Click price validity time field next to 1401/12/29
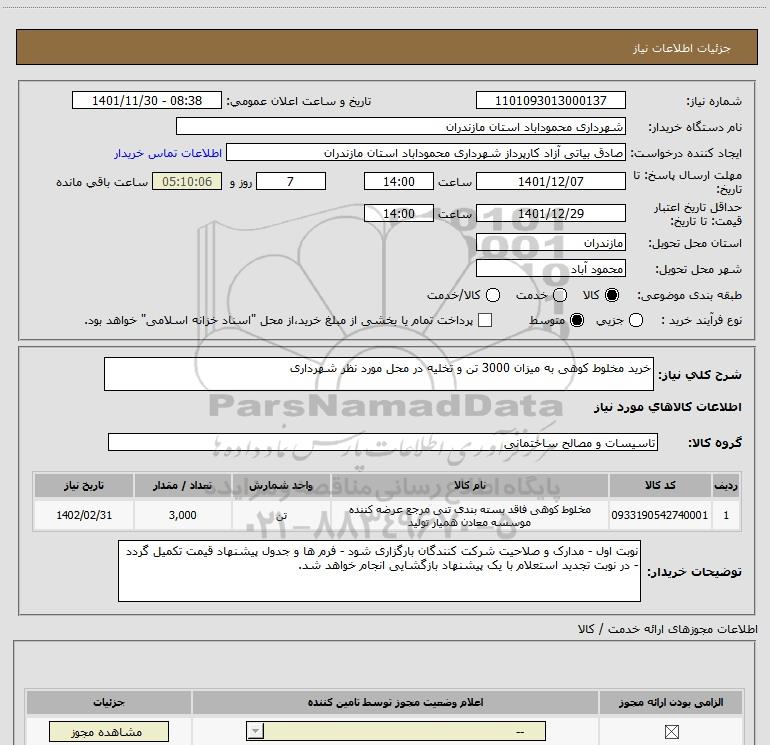 399,214
